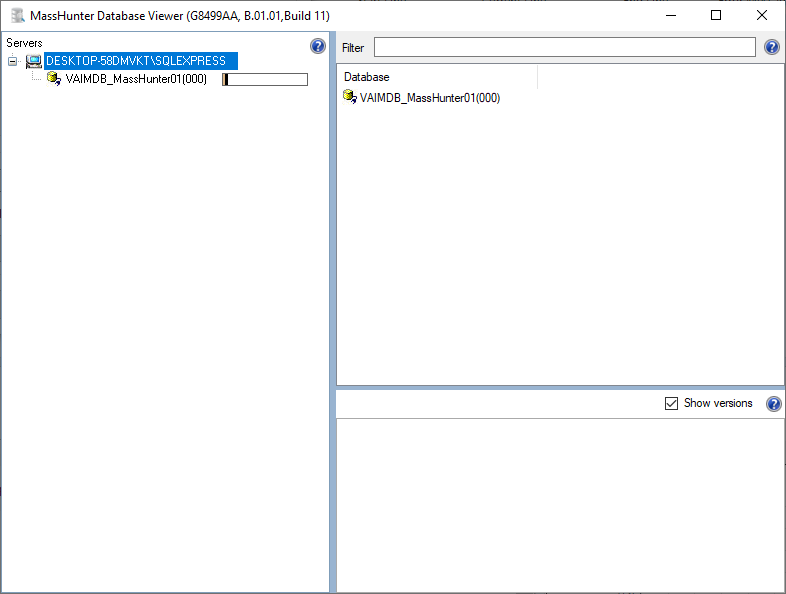786x594 pixels.
Task: Uncheck the Show versions checkbox
Action: pos(671,404)
